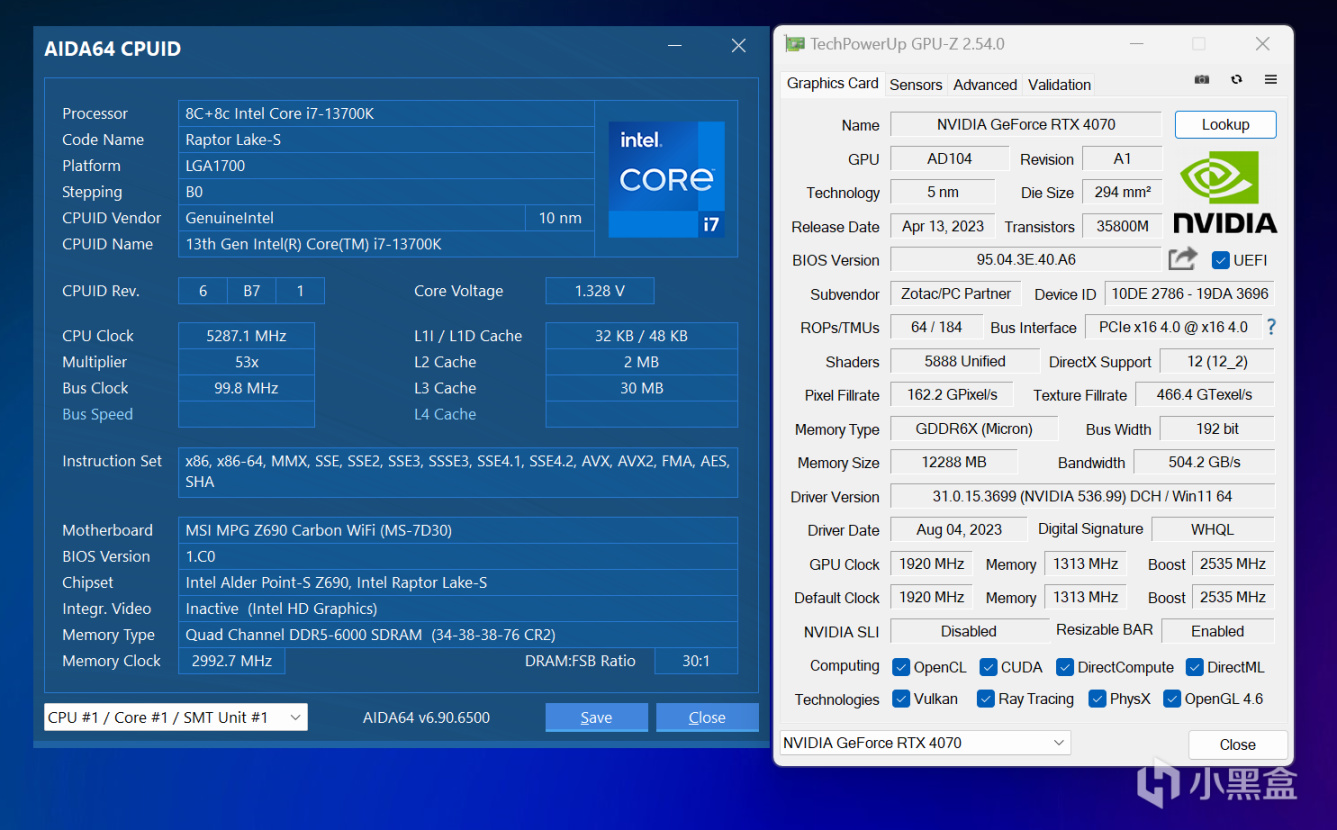
Task: Open the Advanced tab
Action: coord(985,85)
